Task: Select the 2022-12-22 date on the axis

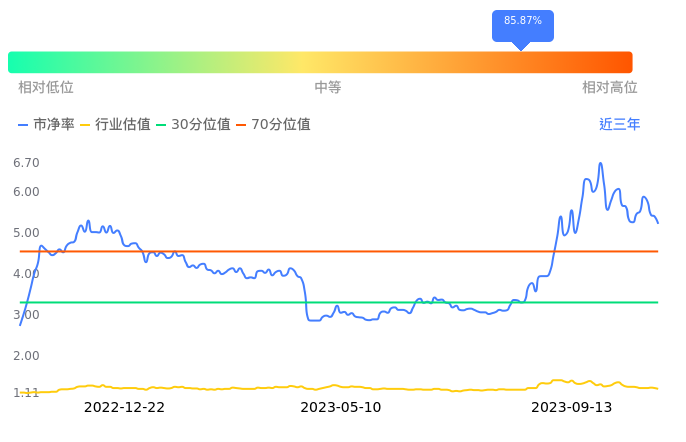Action: (124, 407)
